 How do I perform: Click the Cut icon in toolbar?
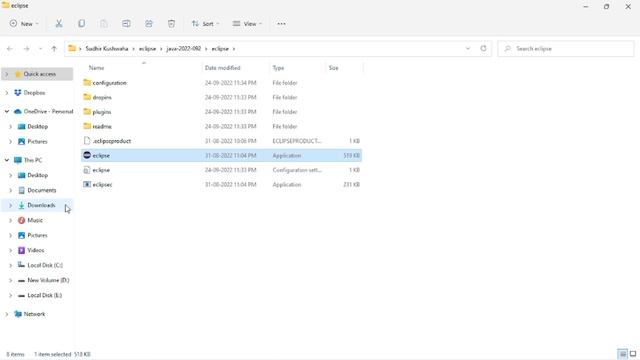59,24
